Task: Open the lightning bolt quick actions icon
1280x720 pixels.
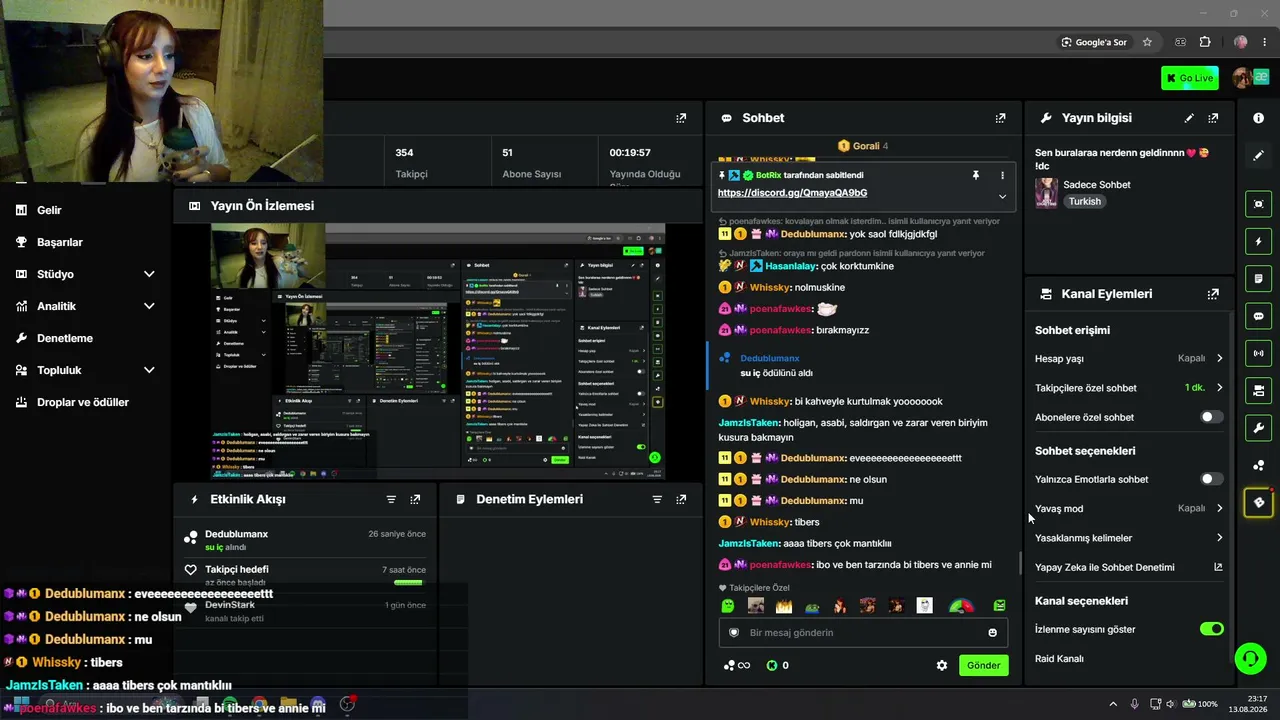Action: [1258, 241]
